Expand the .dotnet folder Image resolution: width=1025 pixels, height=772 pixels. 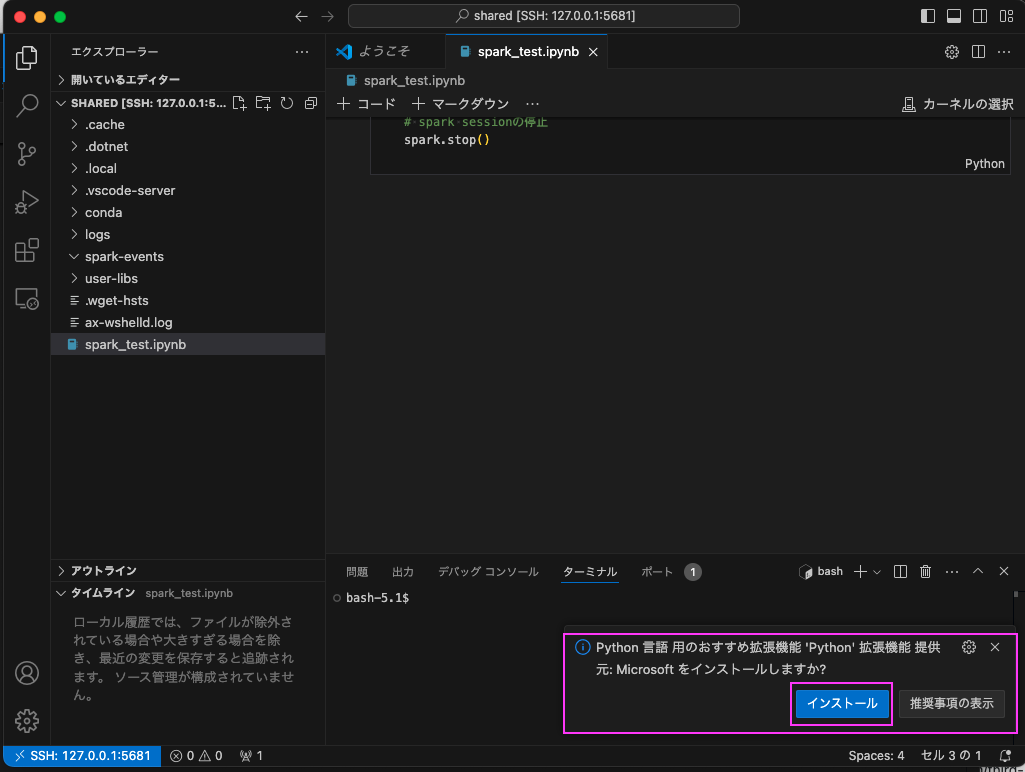pos(188,146)
